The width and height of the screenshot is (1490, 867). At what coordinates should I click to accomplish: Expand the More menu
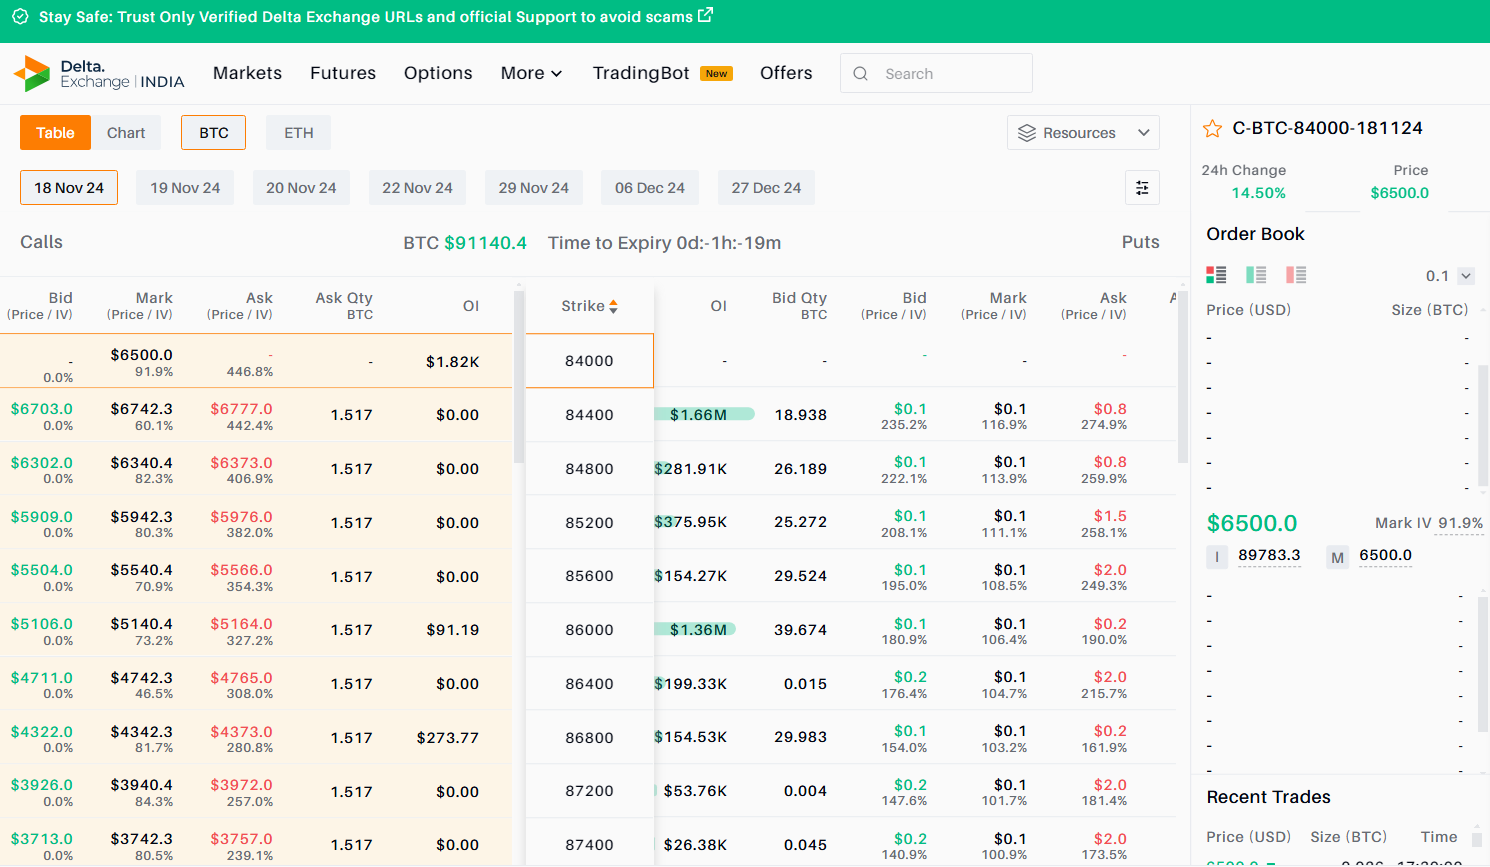[x=532, y=73]
